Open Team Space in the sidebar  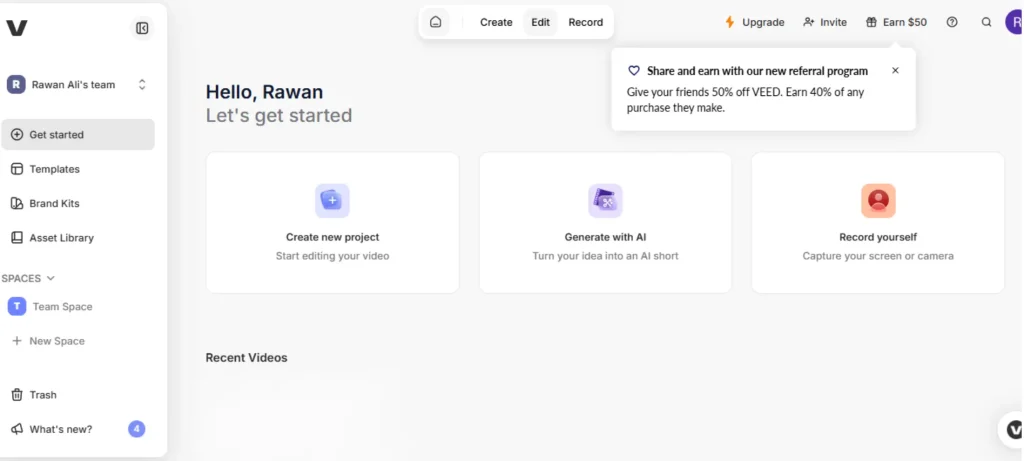(x=62, y=307)
